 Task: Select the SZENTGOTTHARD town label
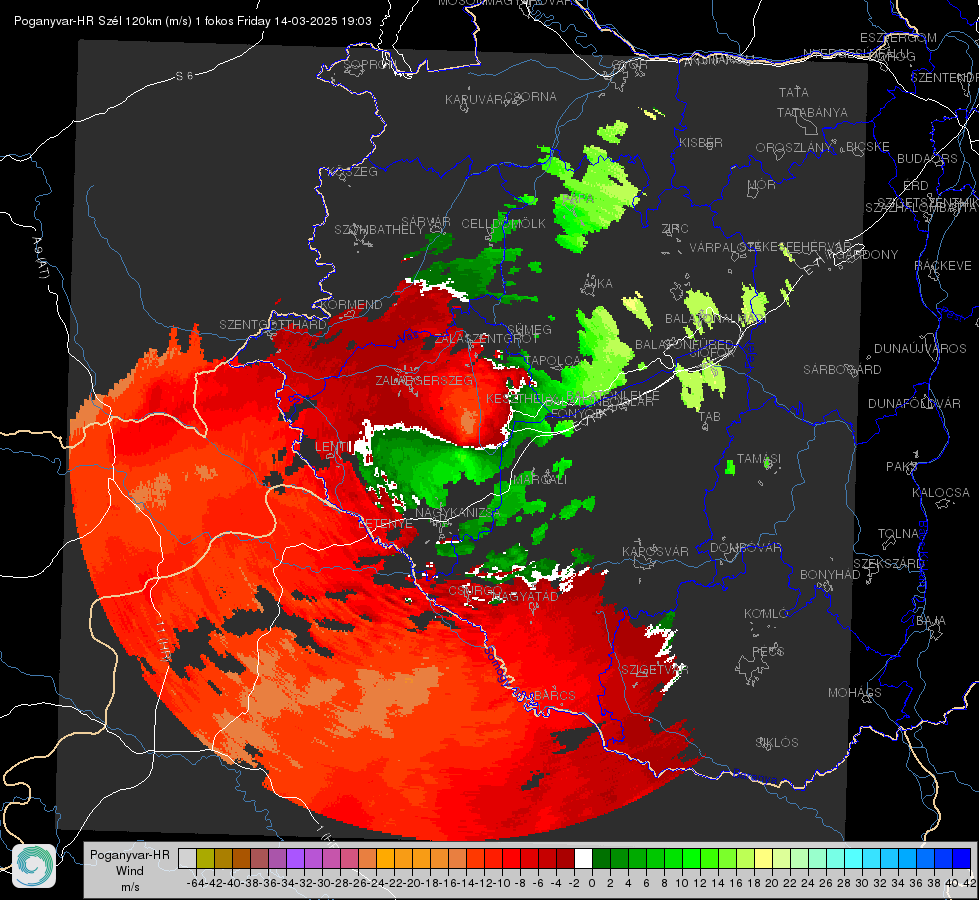pyautogui.click(x=273, y=325)
